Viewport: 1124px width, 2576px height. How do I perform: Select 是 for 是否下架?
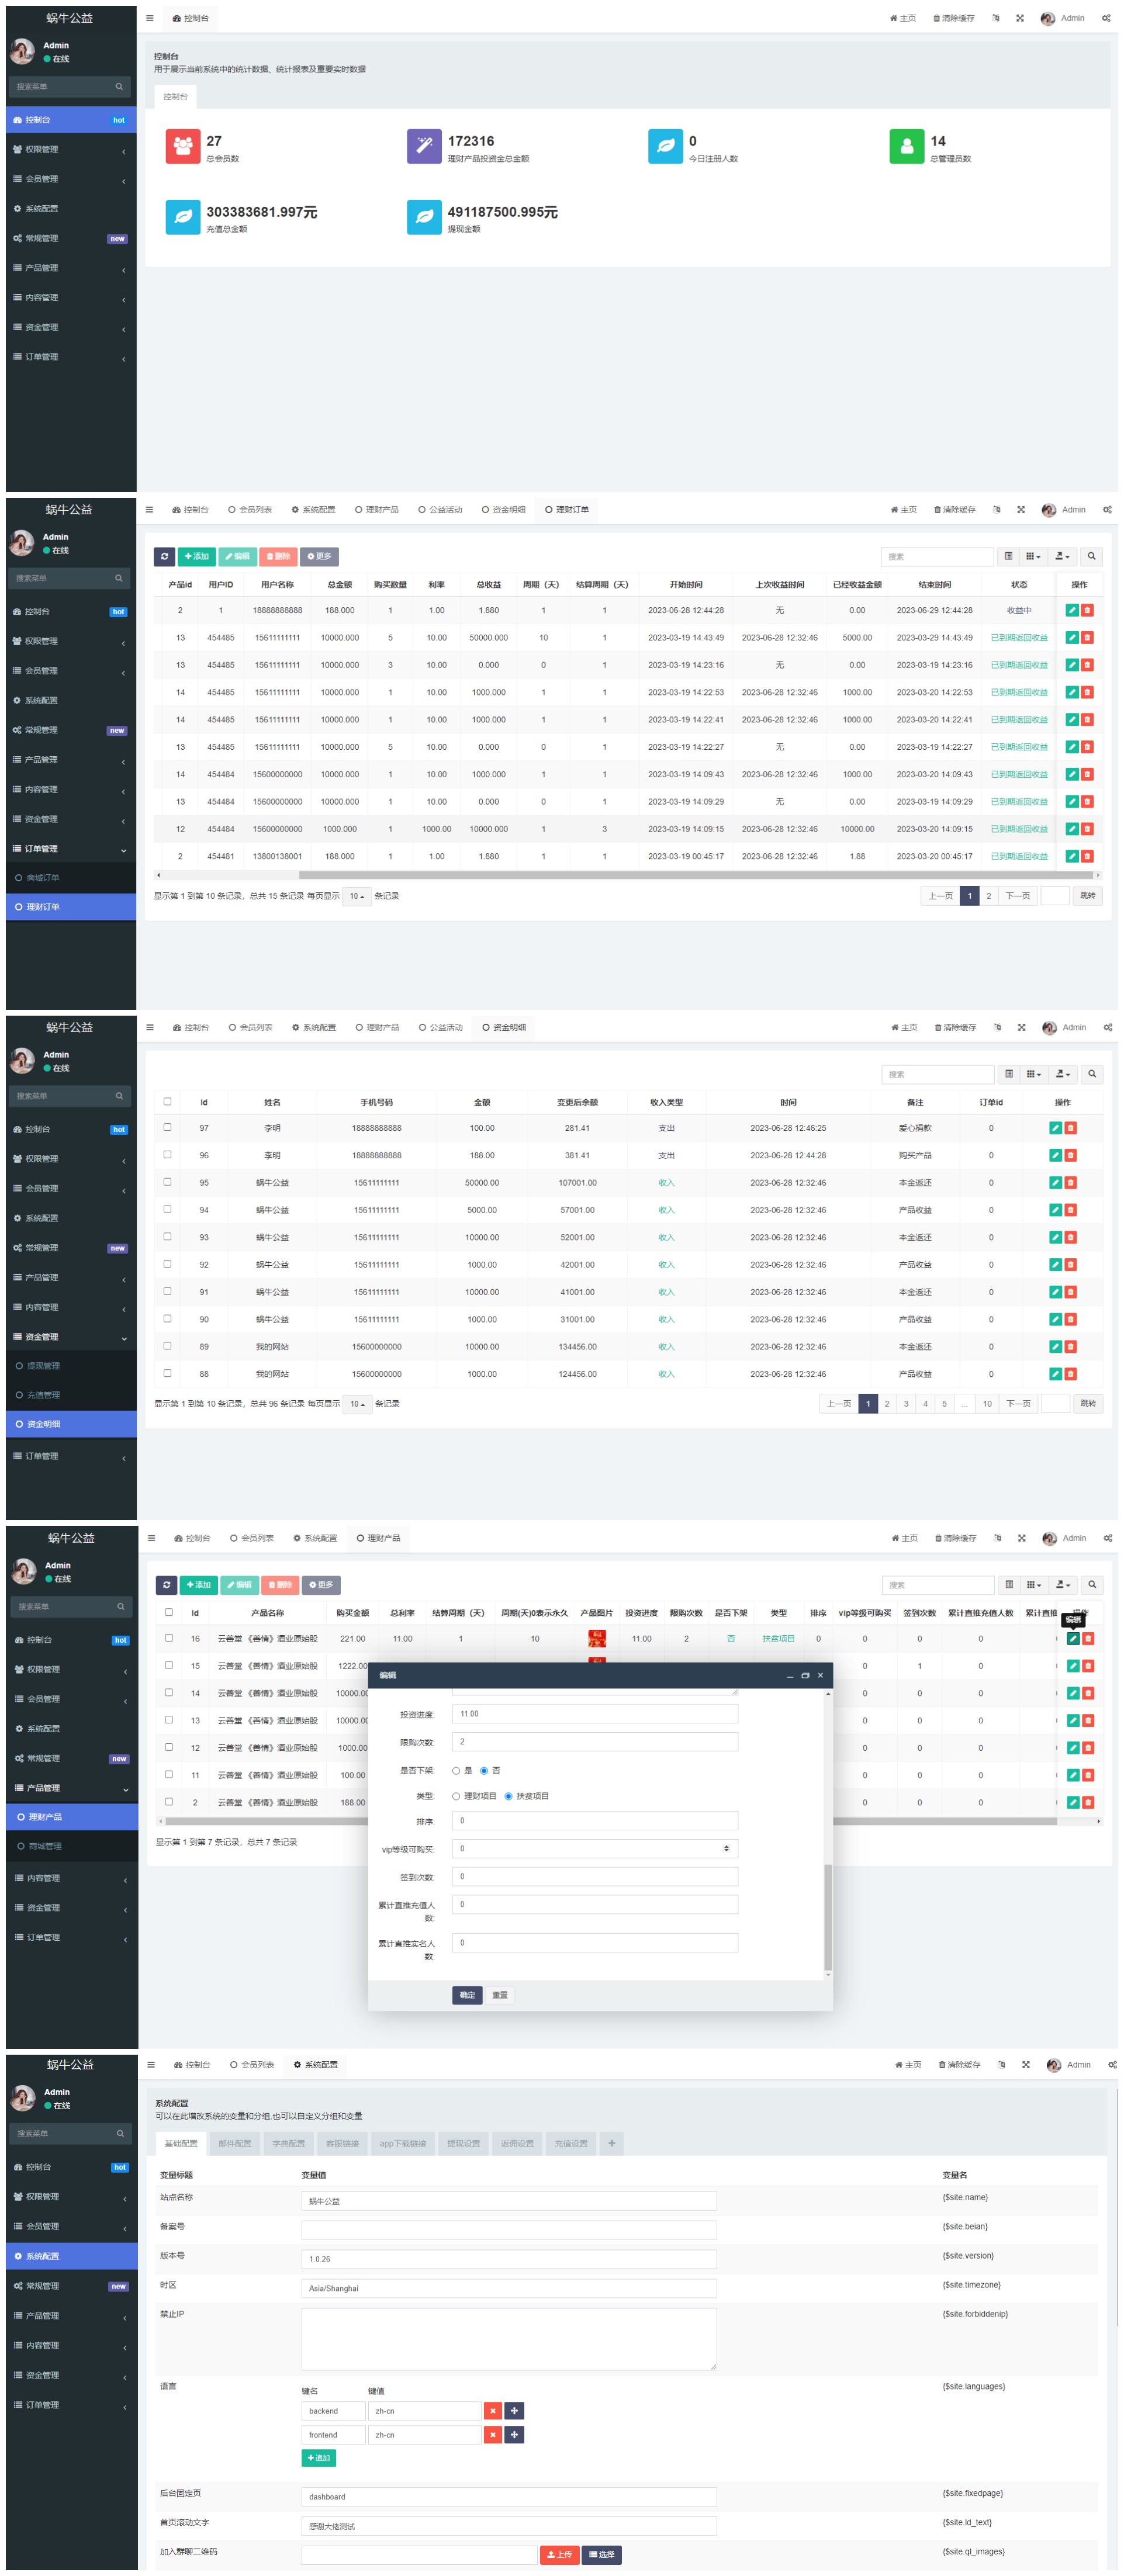point(456,1770)
